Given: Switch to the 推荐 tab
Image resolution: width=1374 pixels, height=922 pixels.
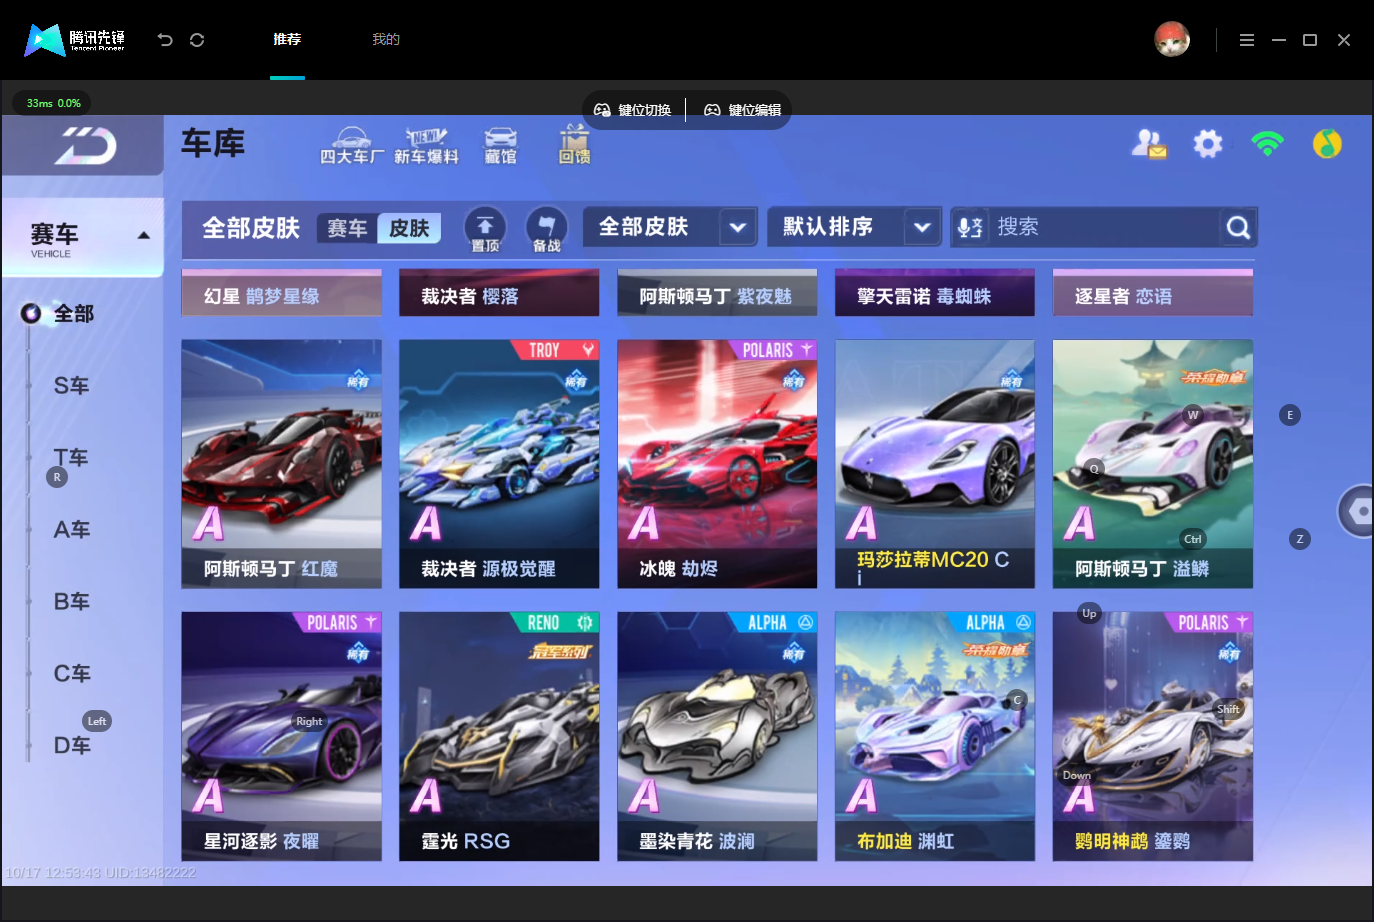Looking at the screenshot, I should 287,40.
